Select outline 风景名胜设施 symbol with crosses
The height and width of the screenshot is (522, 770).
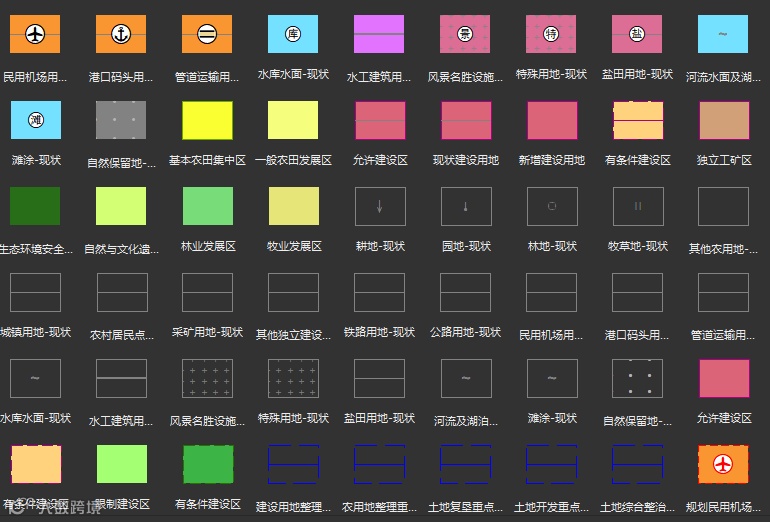point(207,378)
